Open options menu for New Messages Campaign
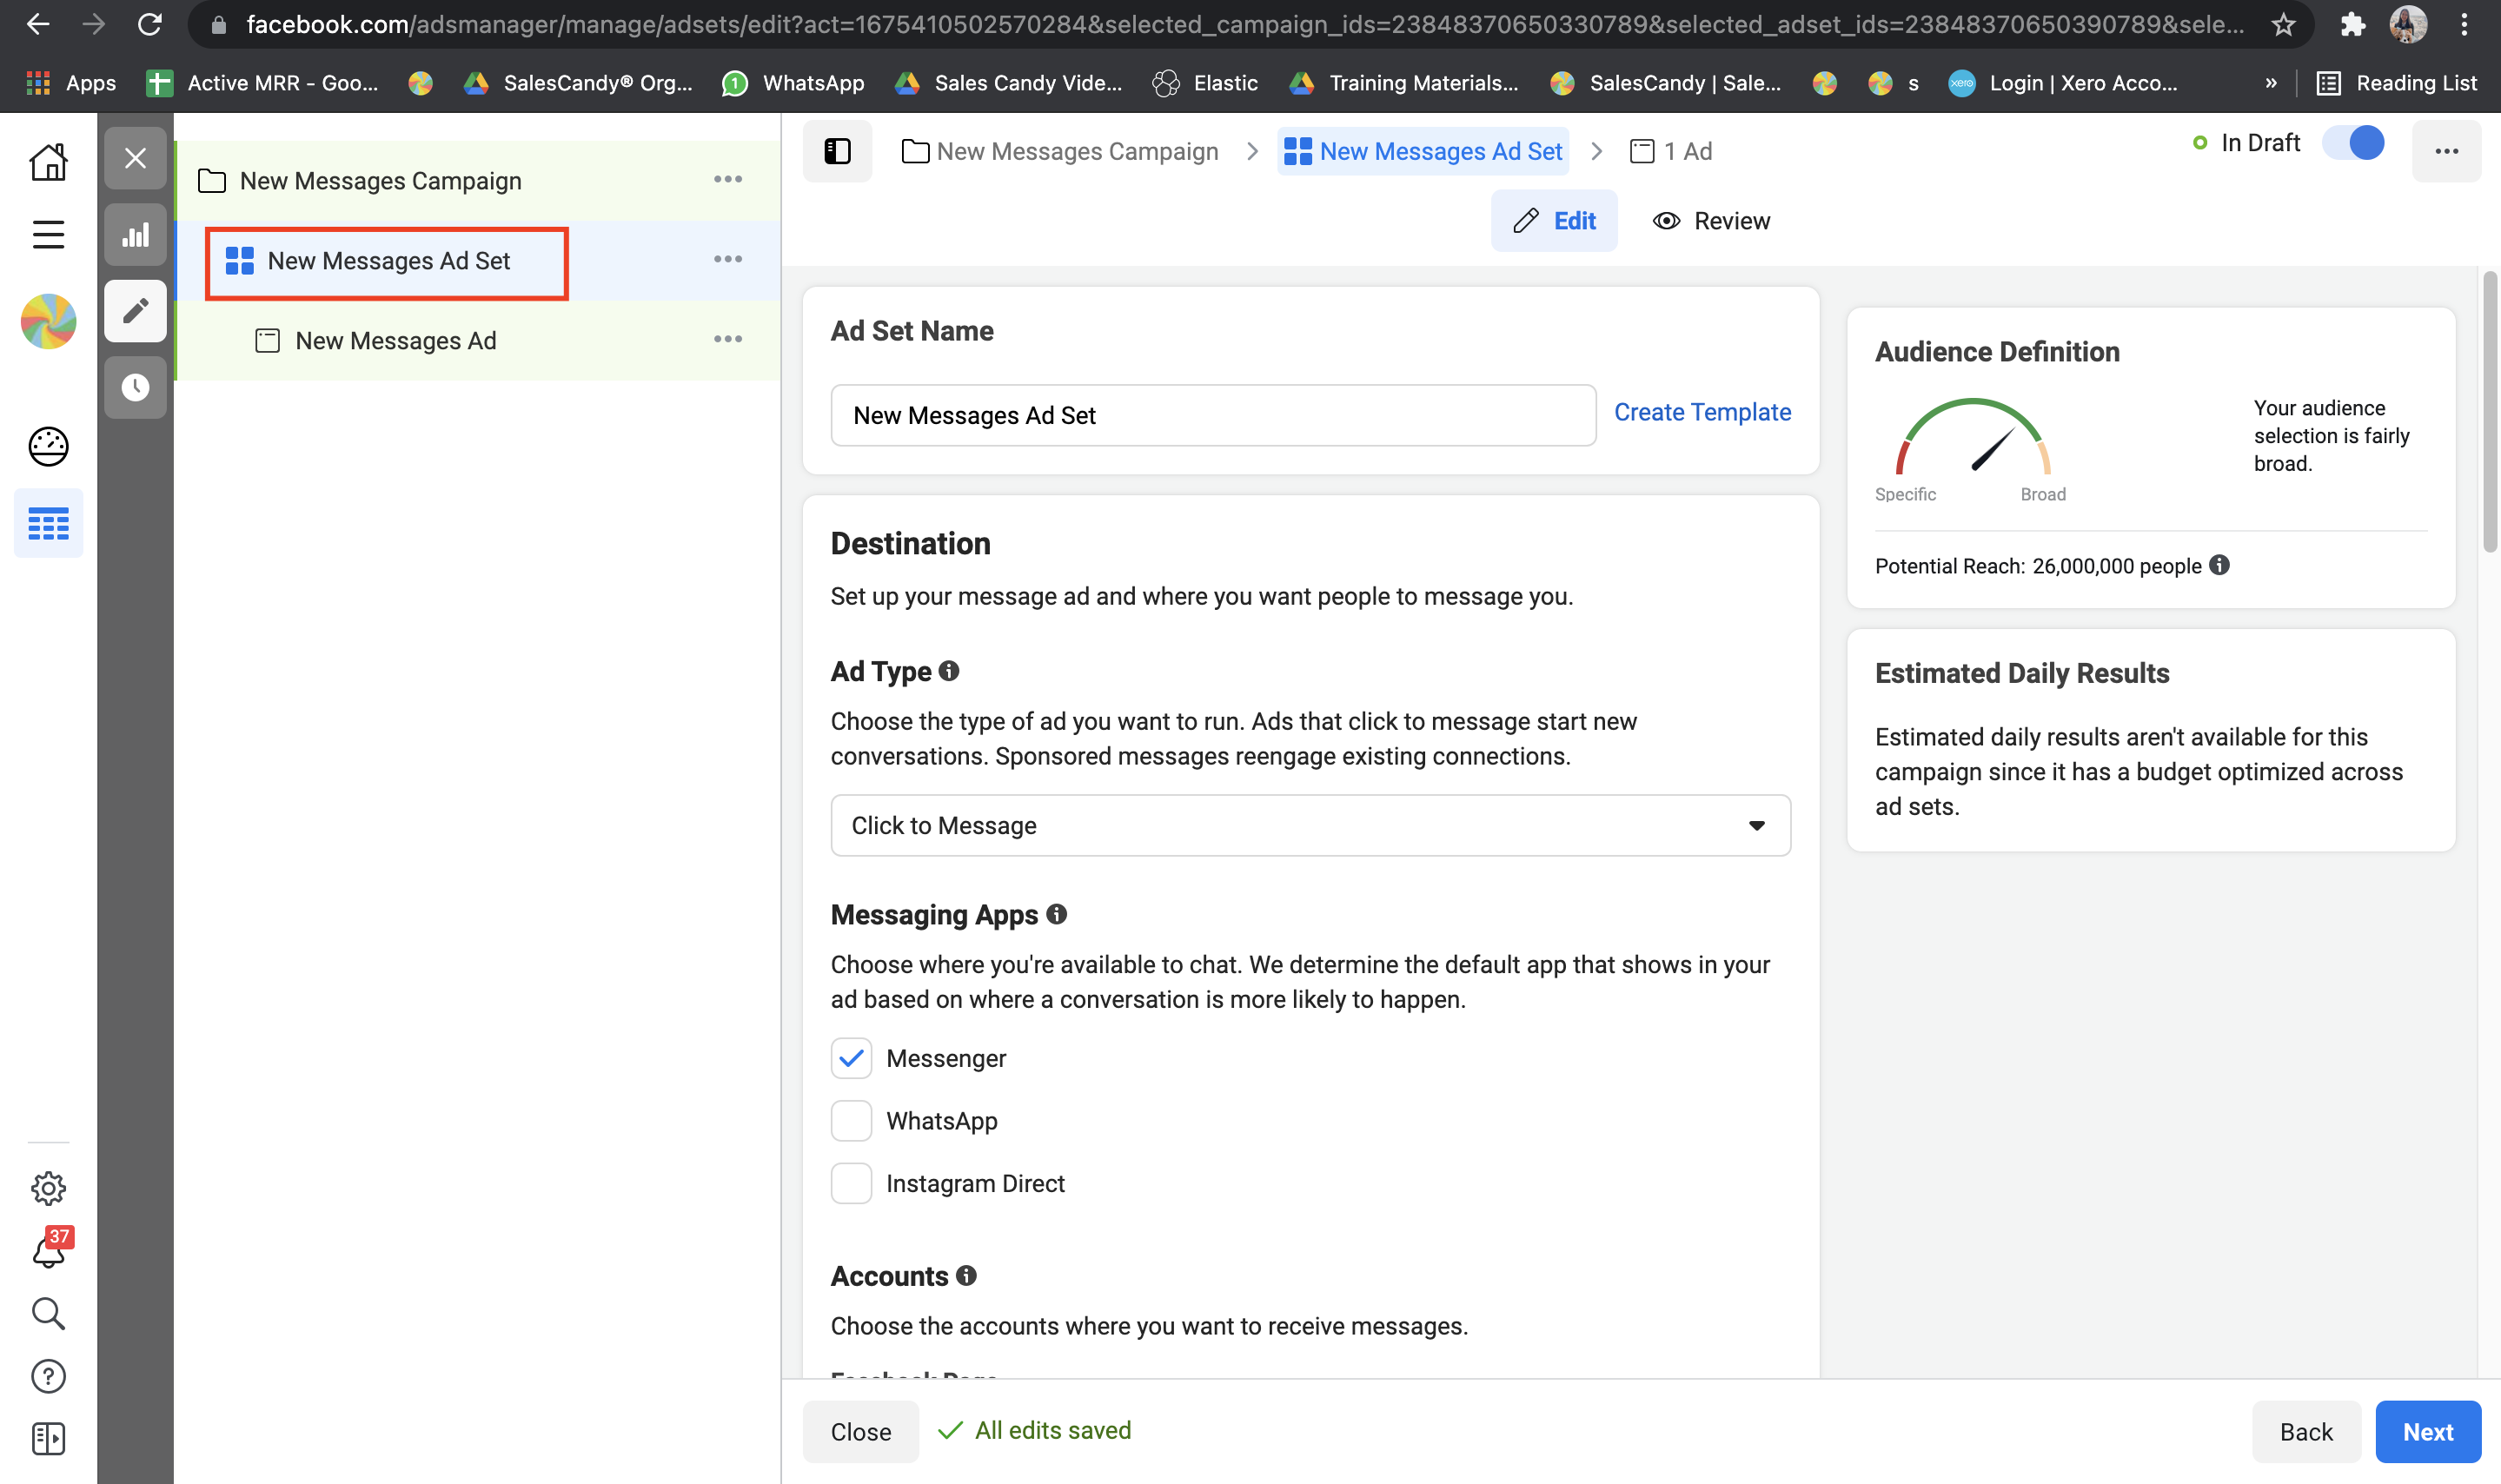Image resolution: width=2501 pixels, height=1484 pixels. pos(727,180)
